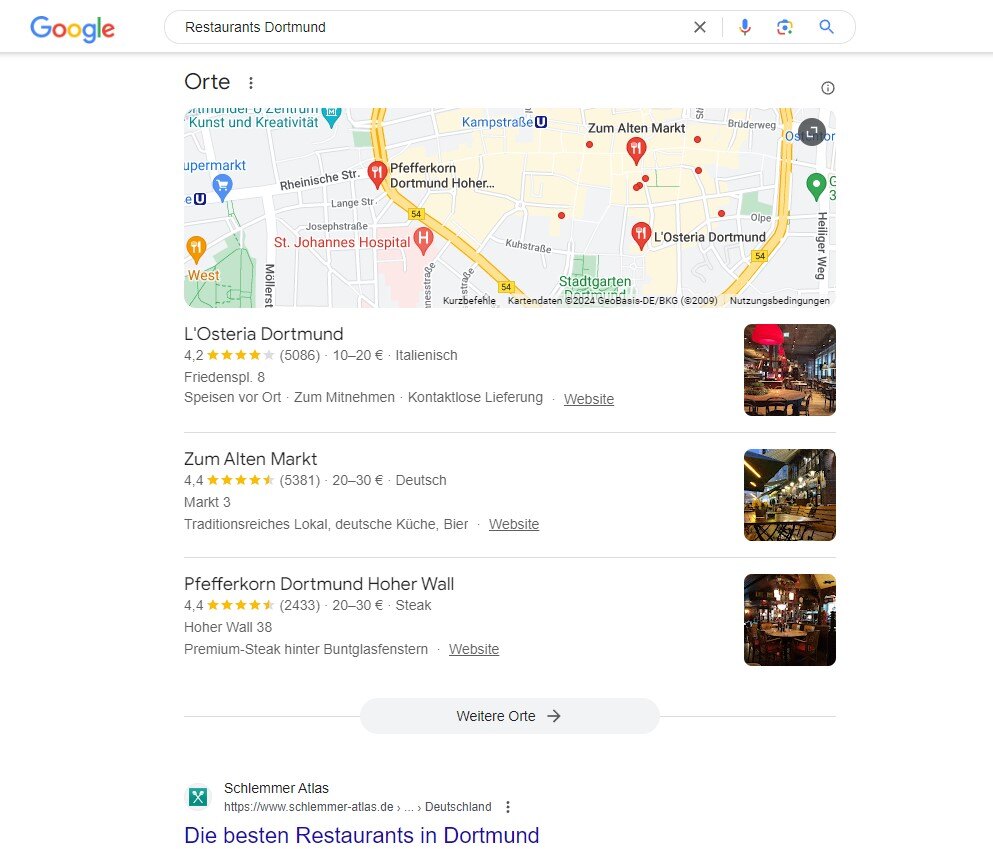Open Die besten Restaurants in Dortmund
The width and height of the screenshot is (993, 849).
[362, 835]
